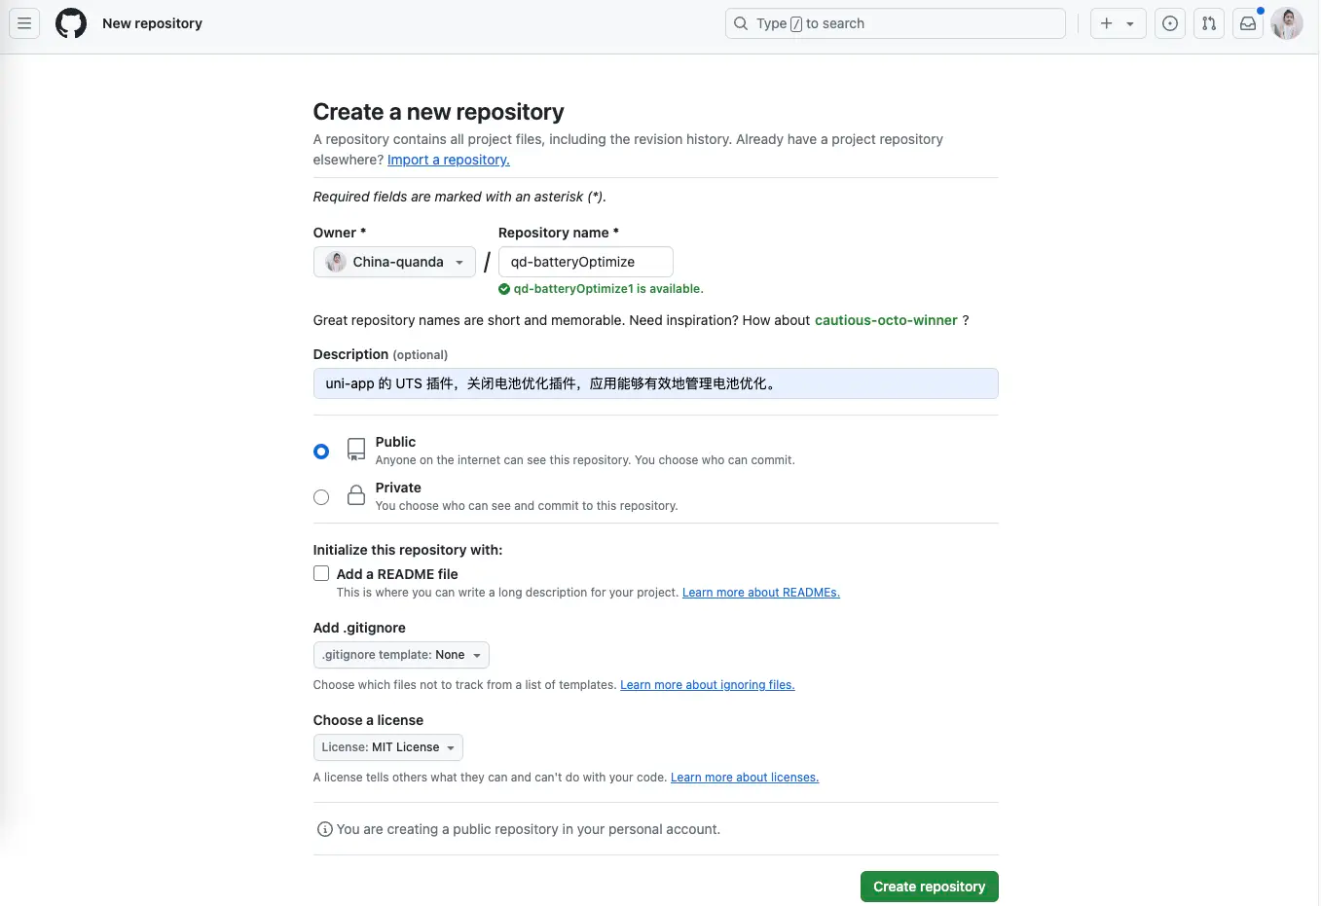Open the Import a repository link

click(x=448, y=159)
